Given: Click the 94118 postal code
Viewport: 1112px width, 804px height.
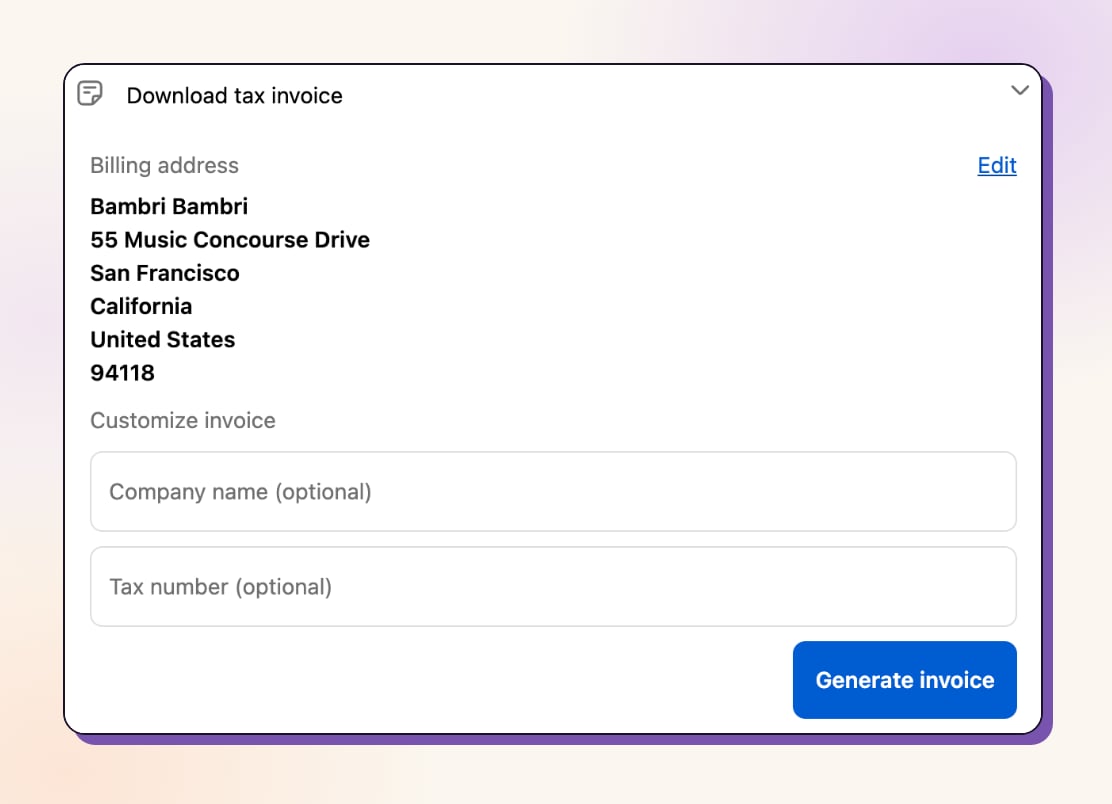Looking at the screenshot, I should tap(122, 373).
